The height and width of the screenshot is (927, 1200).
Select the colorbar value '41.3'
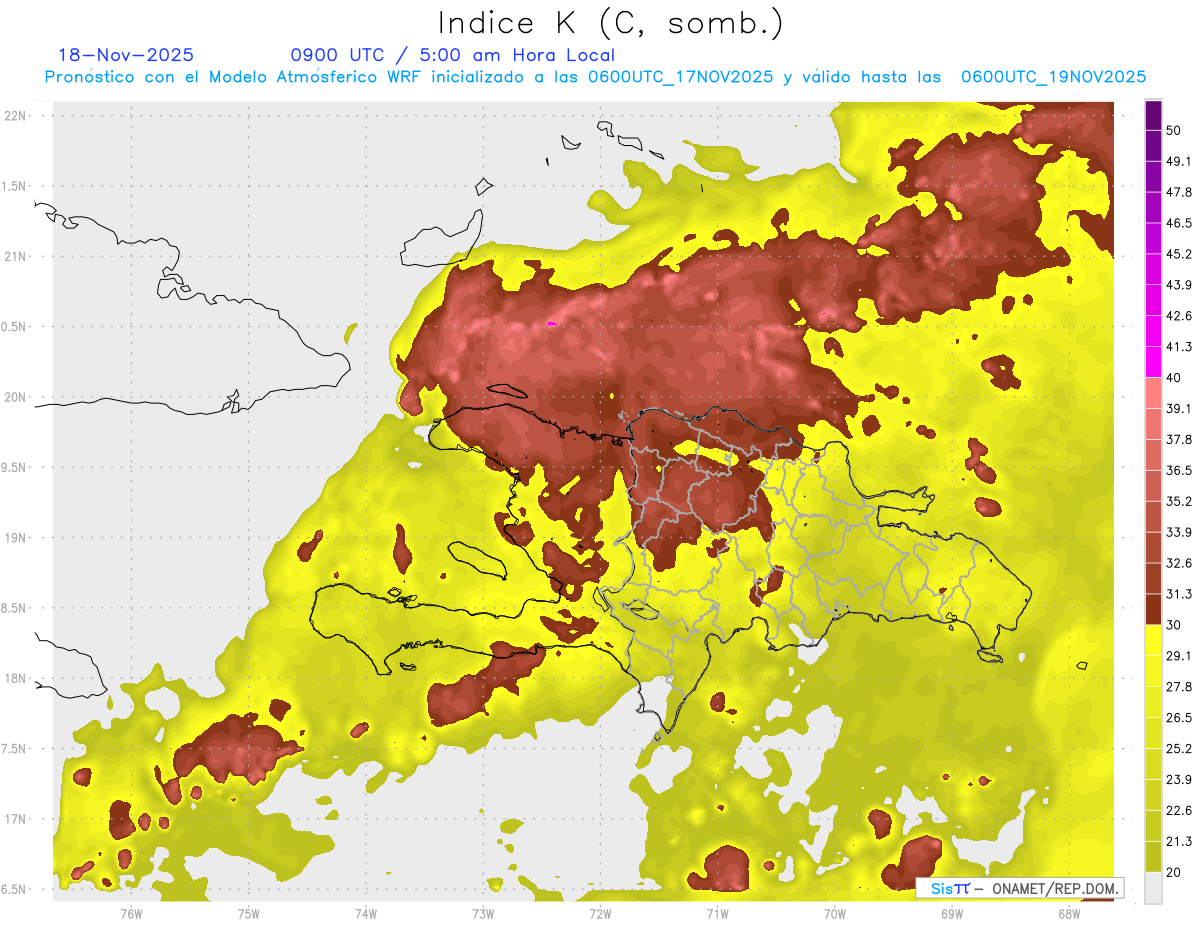point(1179,347)
